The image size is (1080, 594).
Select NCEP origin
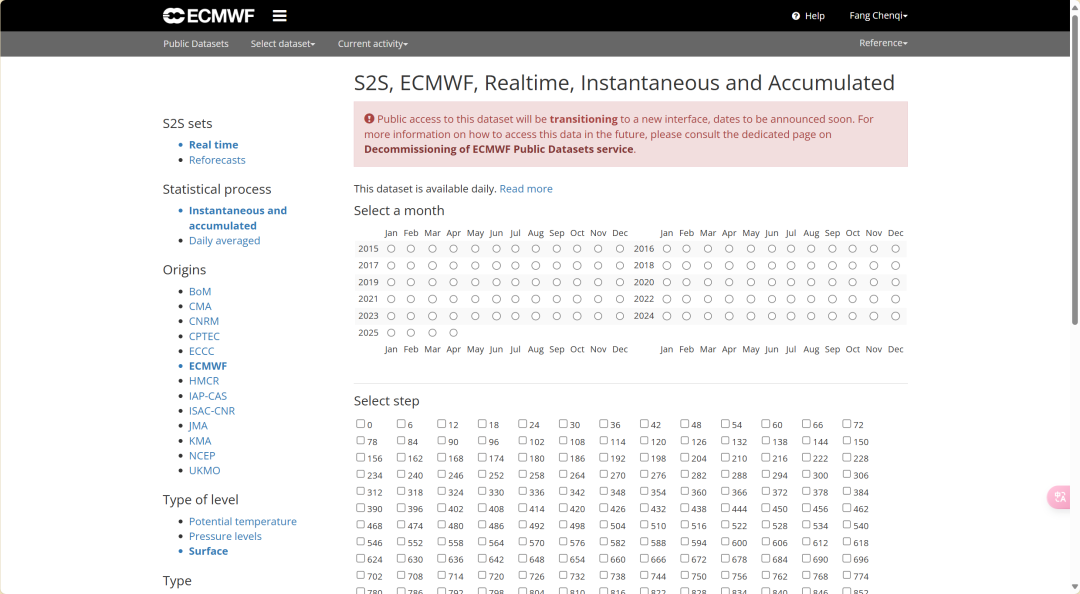[x=202, y=455]
